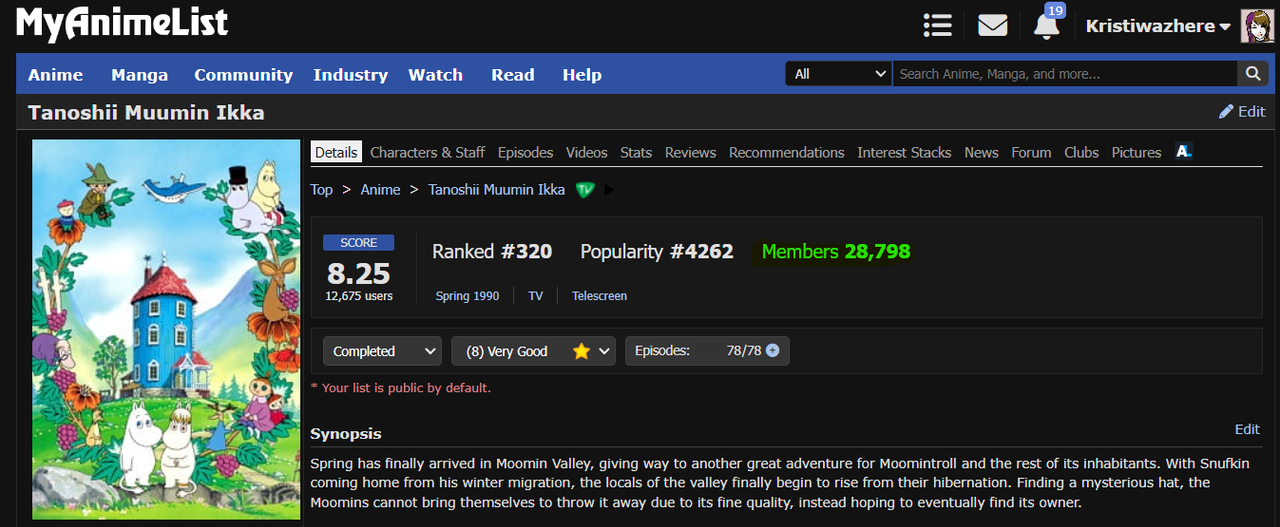This screenshot has width=1280, height=527.
Task: Open the Anime menu
Action: coord(55,75)
